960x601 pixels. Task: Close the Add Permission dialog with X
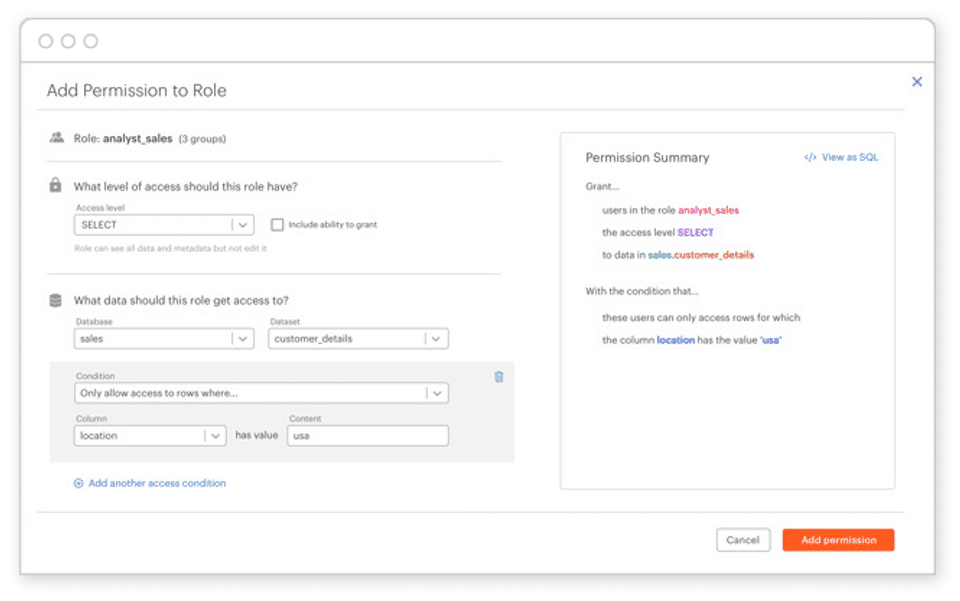tap(917, 82)
